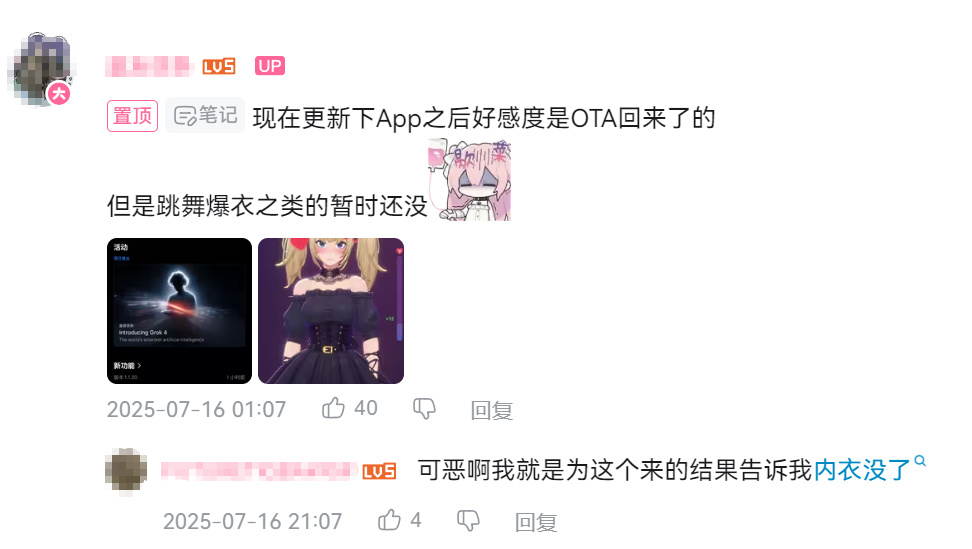Open the 笔记 note tag icon
The height and width of the screenshot is (549, 972).
click(x=205, y=115)
